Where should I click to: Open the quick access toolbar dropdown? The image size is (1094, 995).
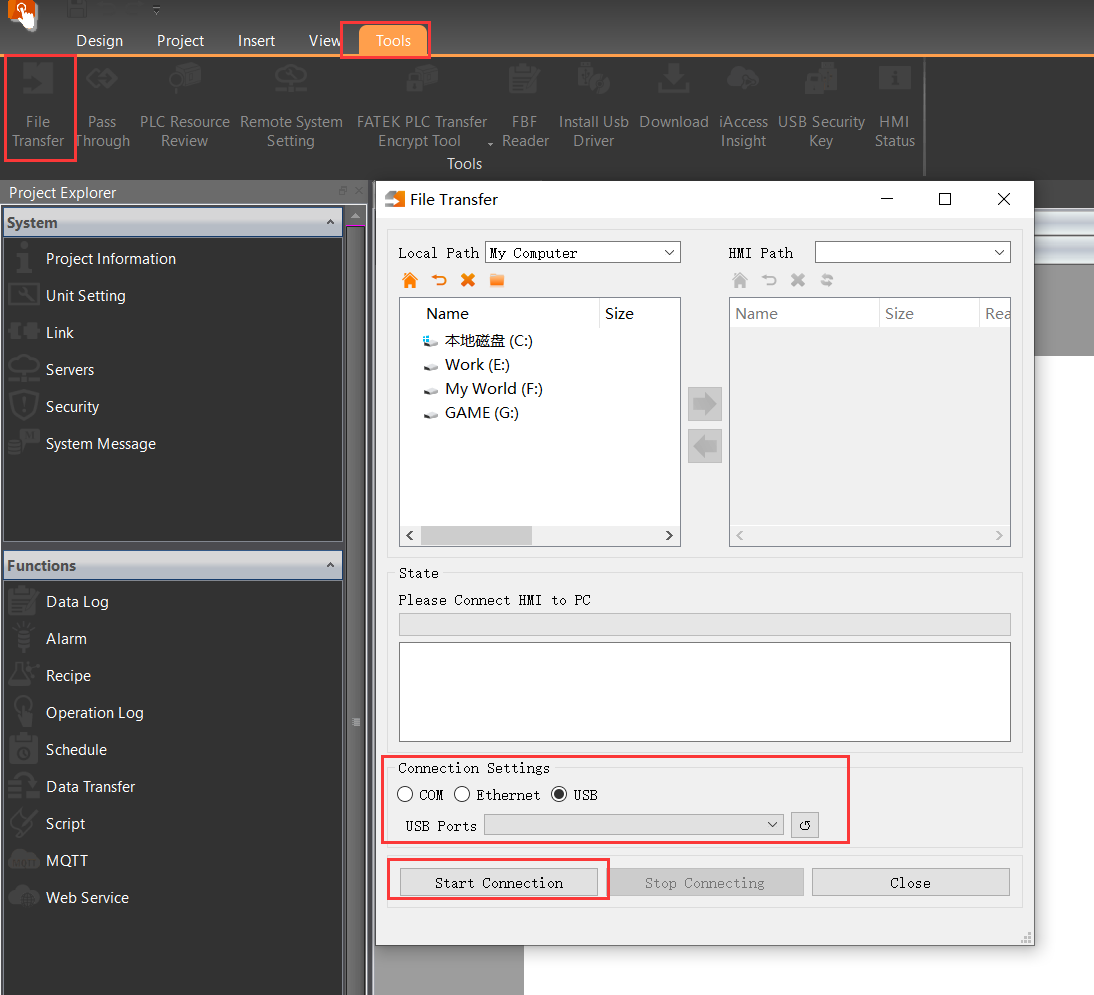click(x=156, y=10)
